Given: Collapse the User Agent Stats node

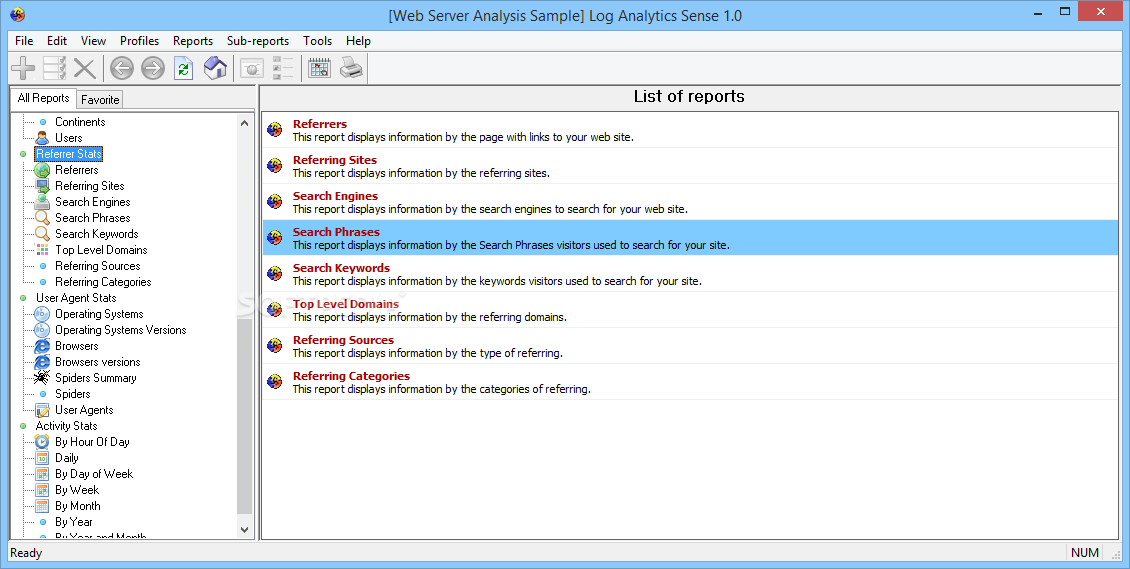Looking at the screenshot, I should point(23,298).
